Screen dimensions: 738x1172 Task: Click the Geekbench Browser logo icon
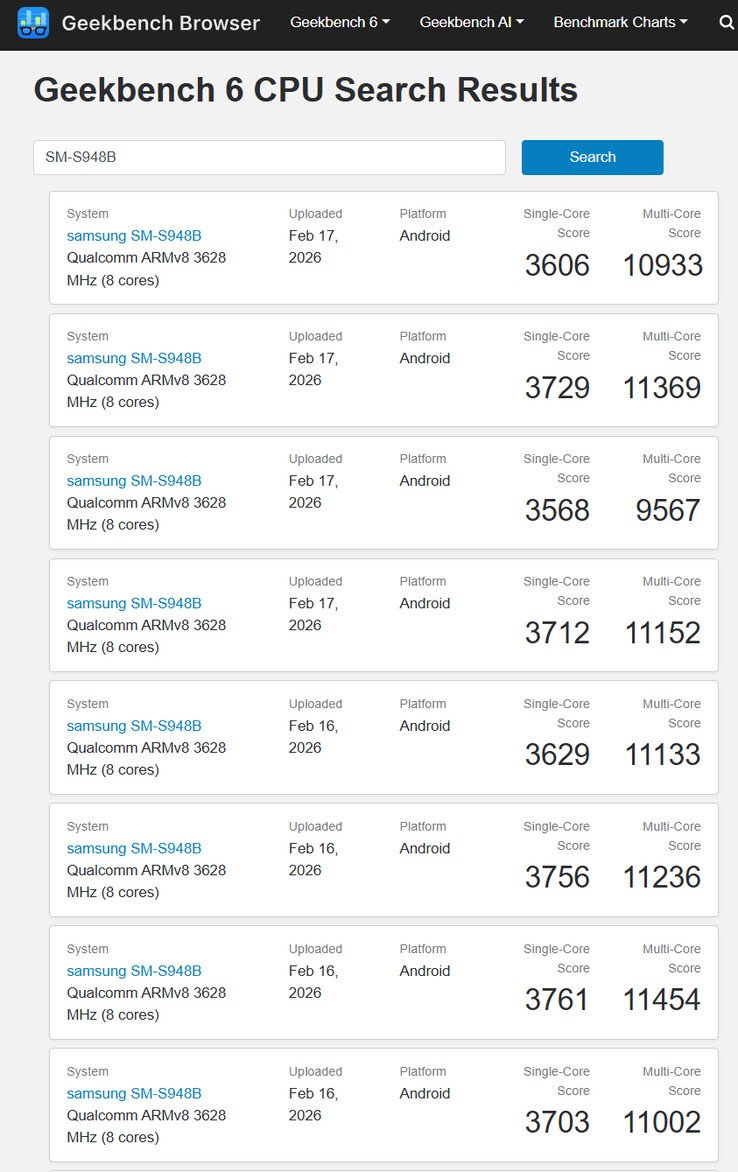(x=36, y=22)
